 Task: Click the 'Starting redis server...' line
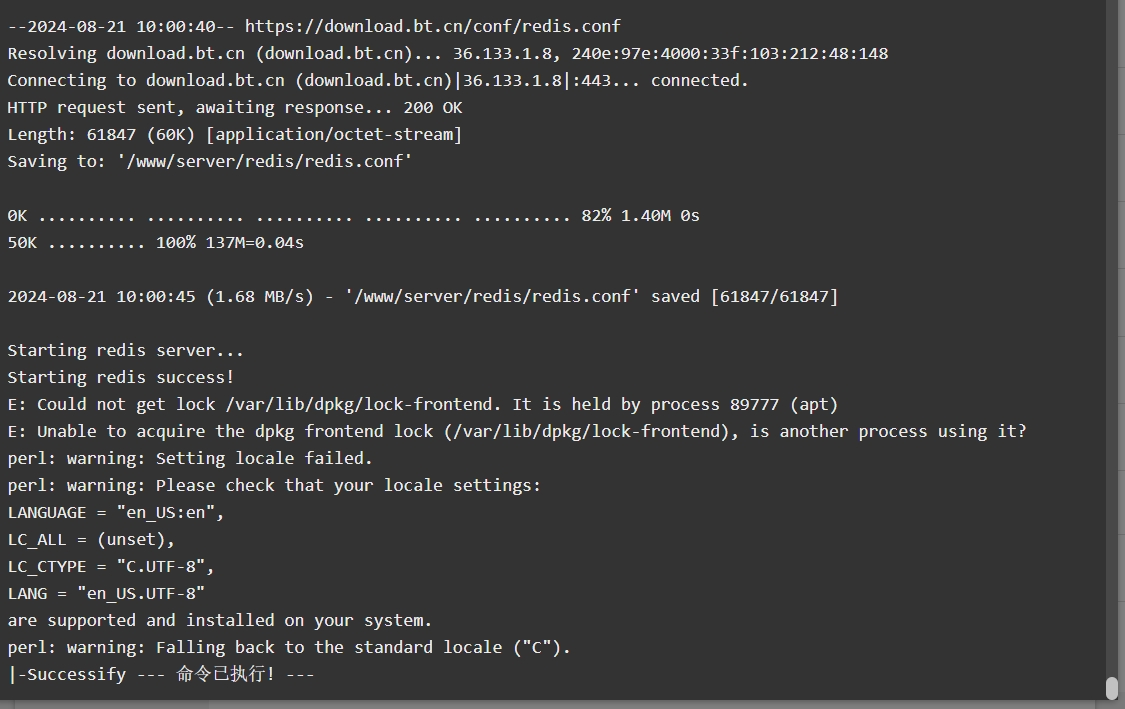click(x=126, y=351)
